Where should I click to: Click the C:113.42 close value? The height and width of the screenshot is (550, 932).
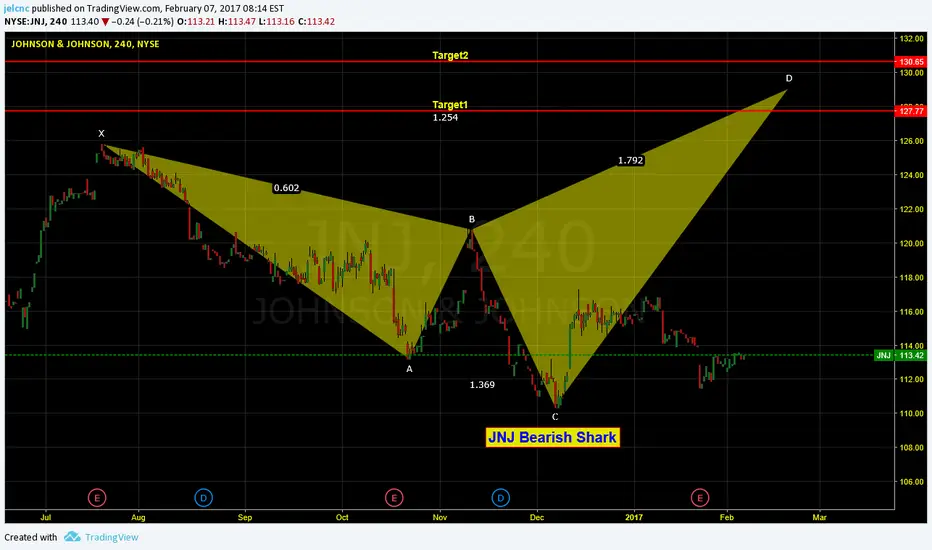coord(316,21)
